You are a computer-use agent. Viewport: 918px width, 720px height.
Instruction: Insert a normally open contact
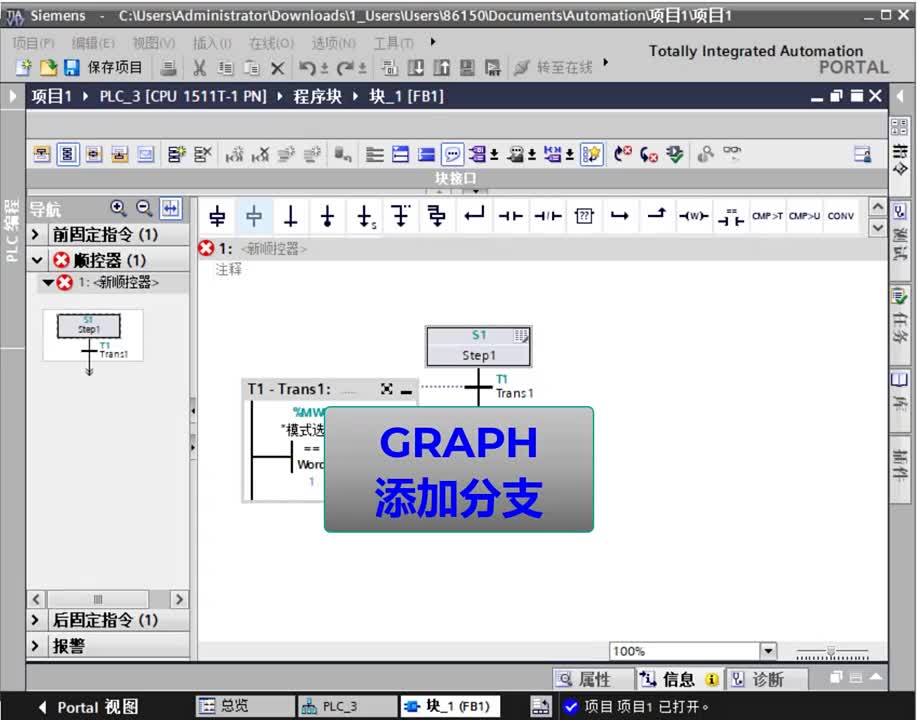pyautogui.click(x=511, y=217)
